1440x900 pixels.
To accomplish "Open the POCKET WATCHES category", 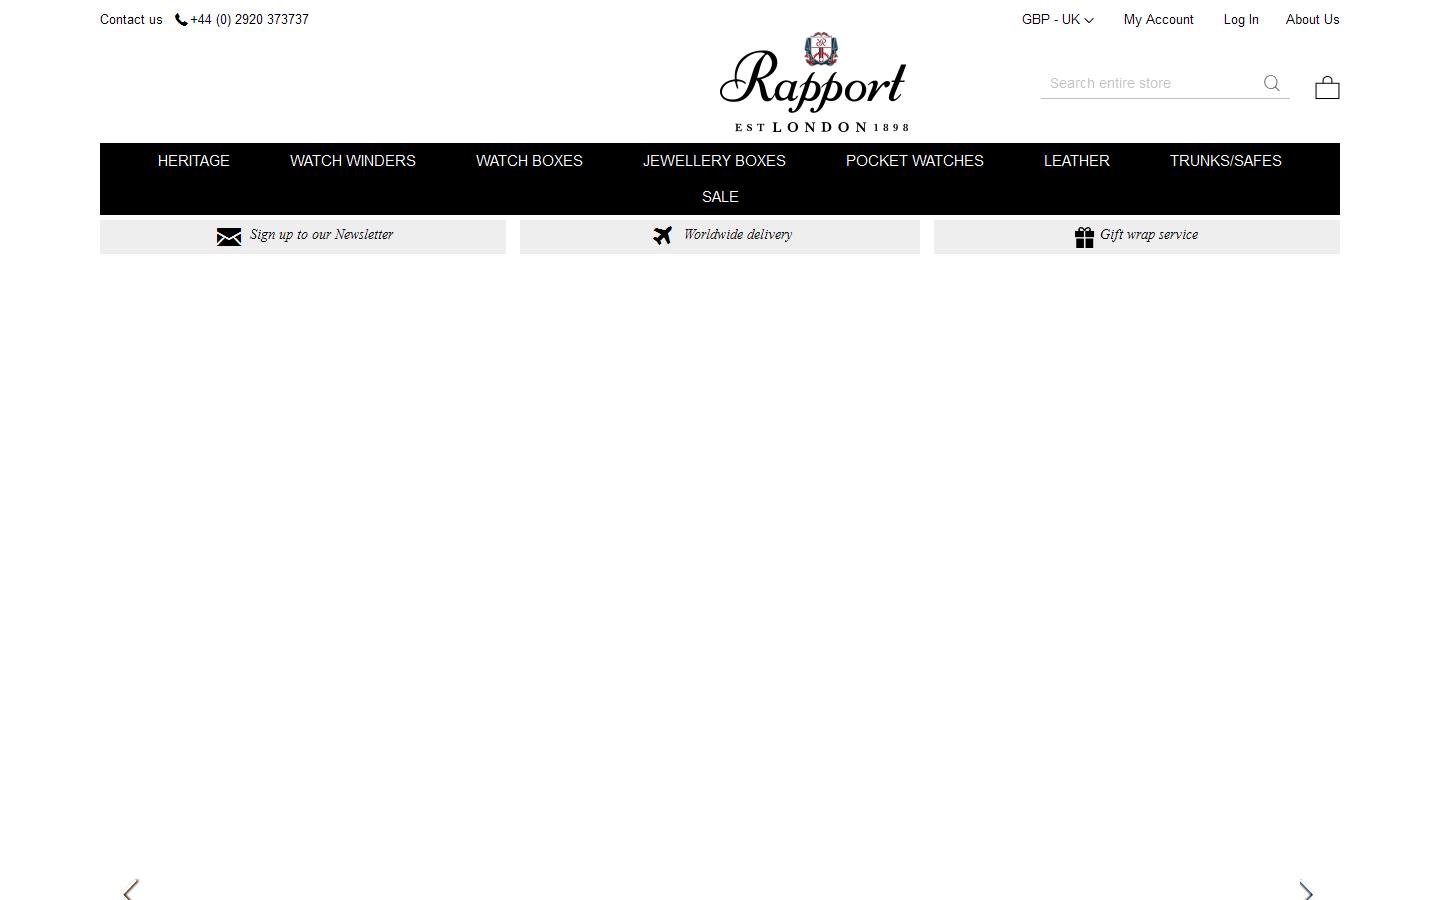I will click(x=914, y=161).
